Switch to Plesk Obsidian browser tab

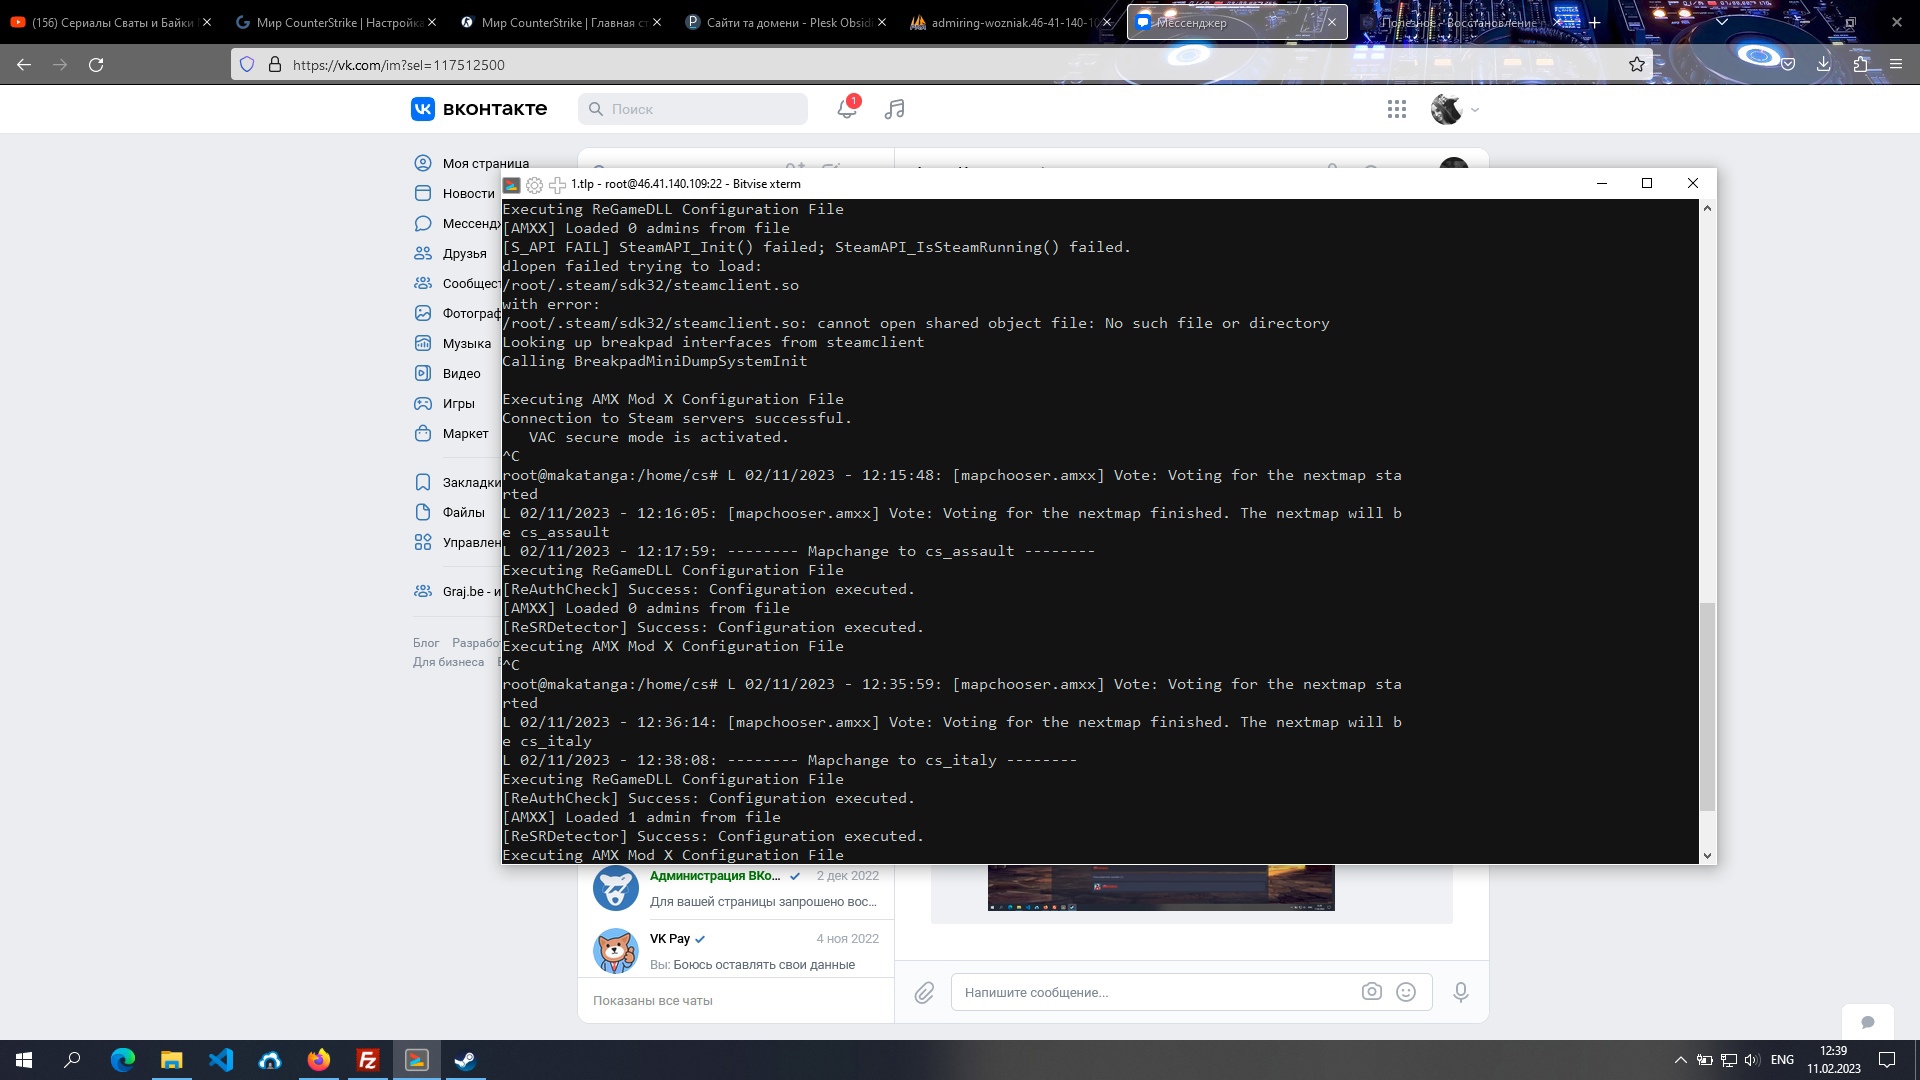click(x=779, y=22)
